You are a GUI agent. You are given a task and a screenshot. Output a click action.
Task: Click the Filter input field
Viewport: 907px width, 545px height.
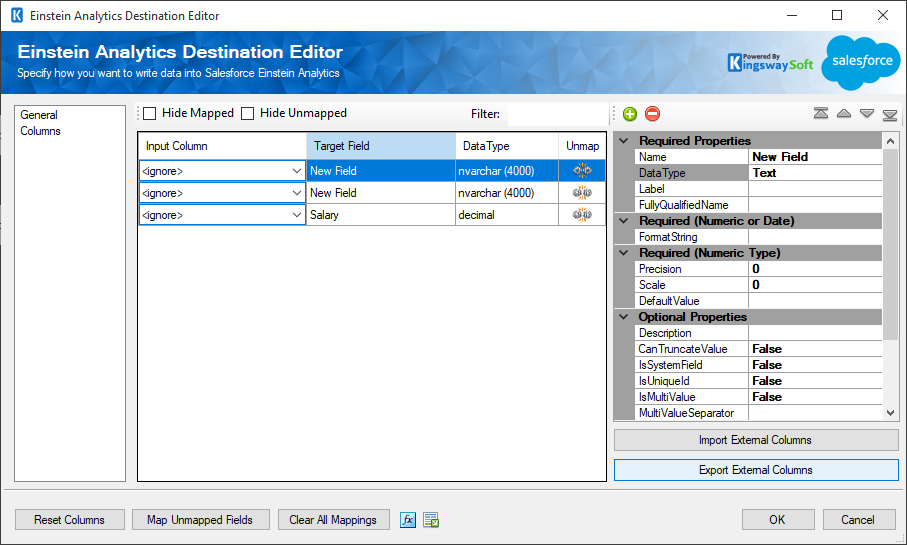[557, 114]
